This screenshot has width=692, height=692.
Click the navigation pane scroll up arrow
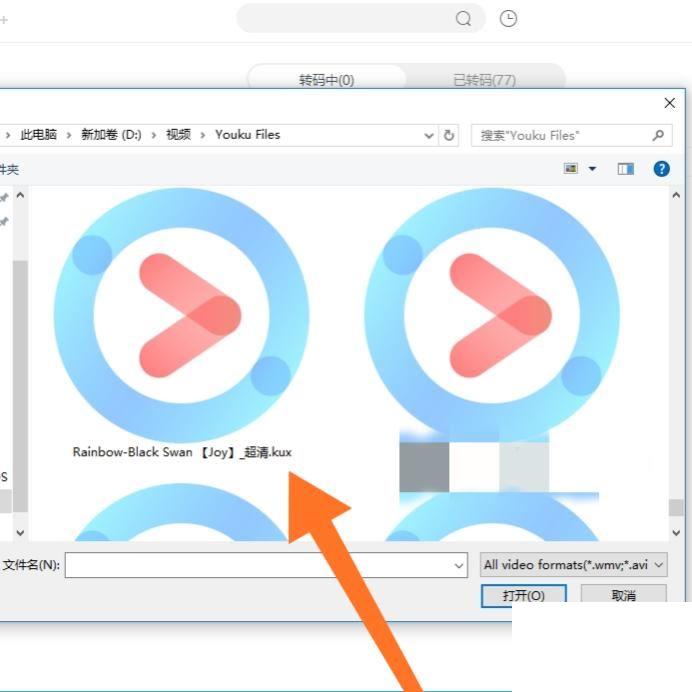(20, 195)
